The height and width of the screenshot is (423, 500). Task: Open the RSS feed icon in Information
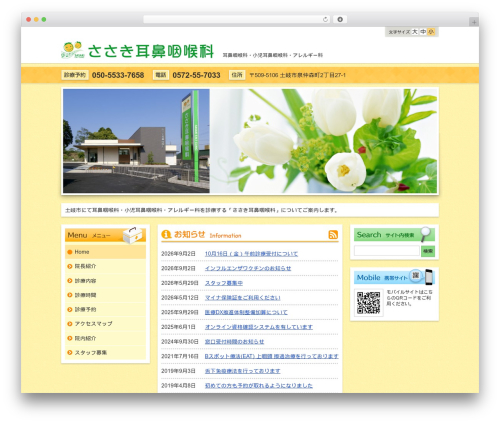click(x=333, y=235)
